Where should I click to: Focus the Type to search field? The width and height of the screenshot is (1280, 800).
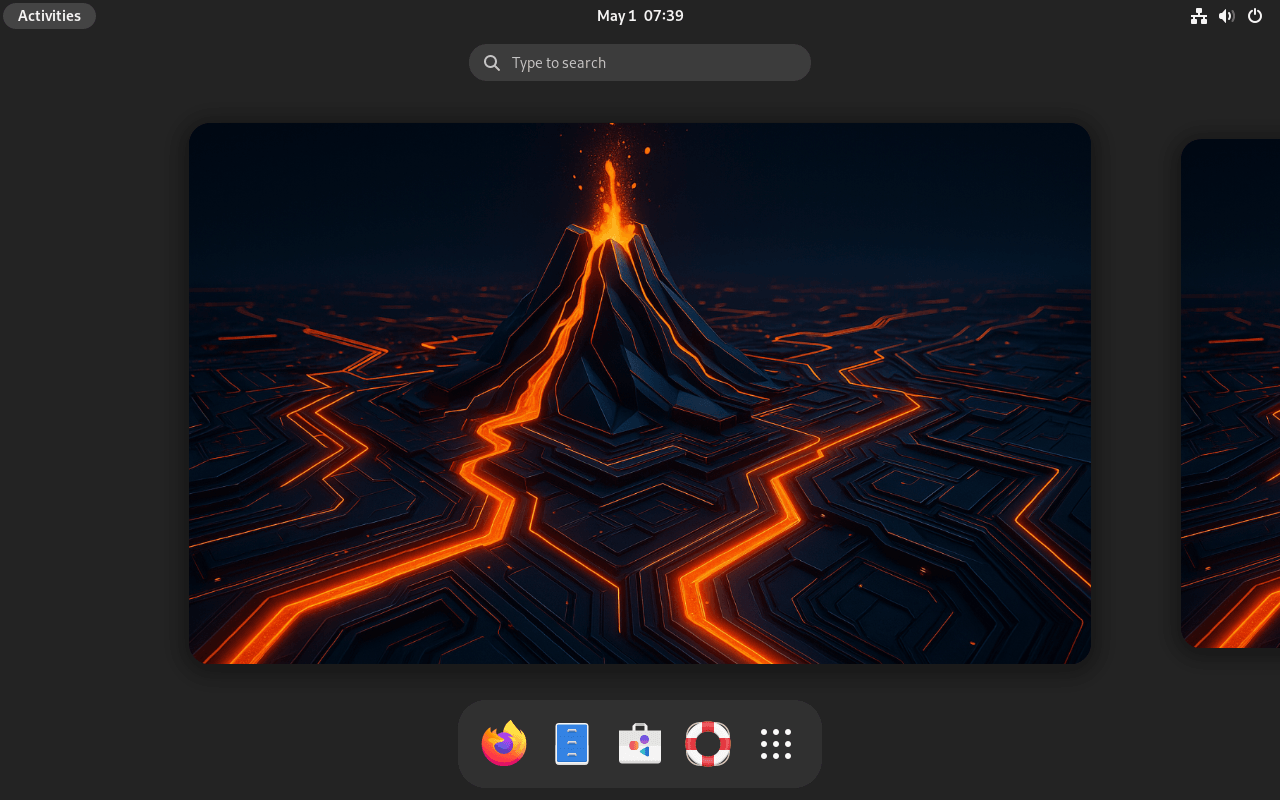(640, 62)
